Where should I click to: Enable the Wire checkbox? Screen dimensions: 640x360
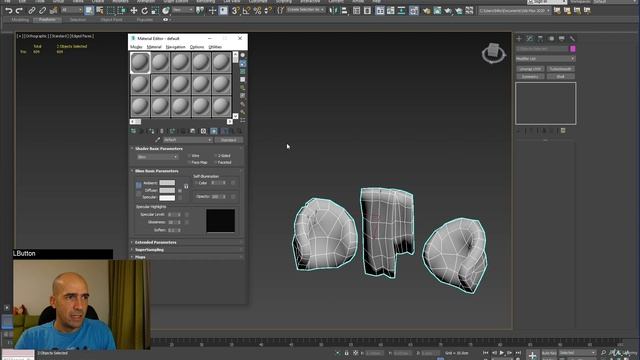(190, 156)
